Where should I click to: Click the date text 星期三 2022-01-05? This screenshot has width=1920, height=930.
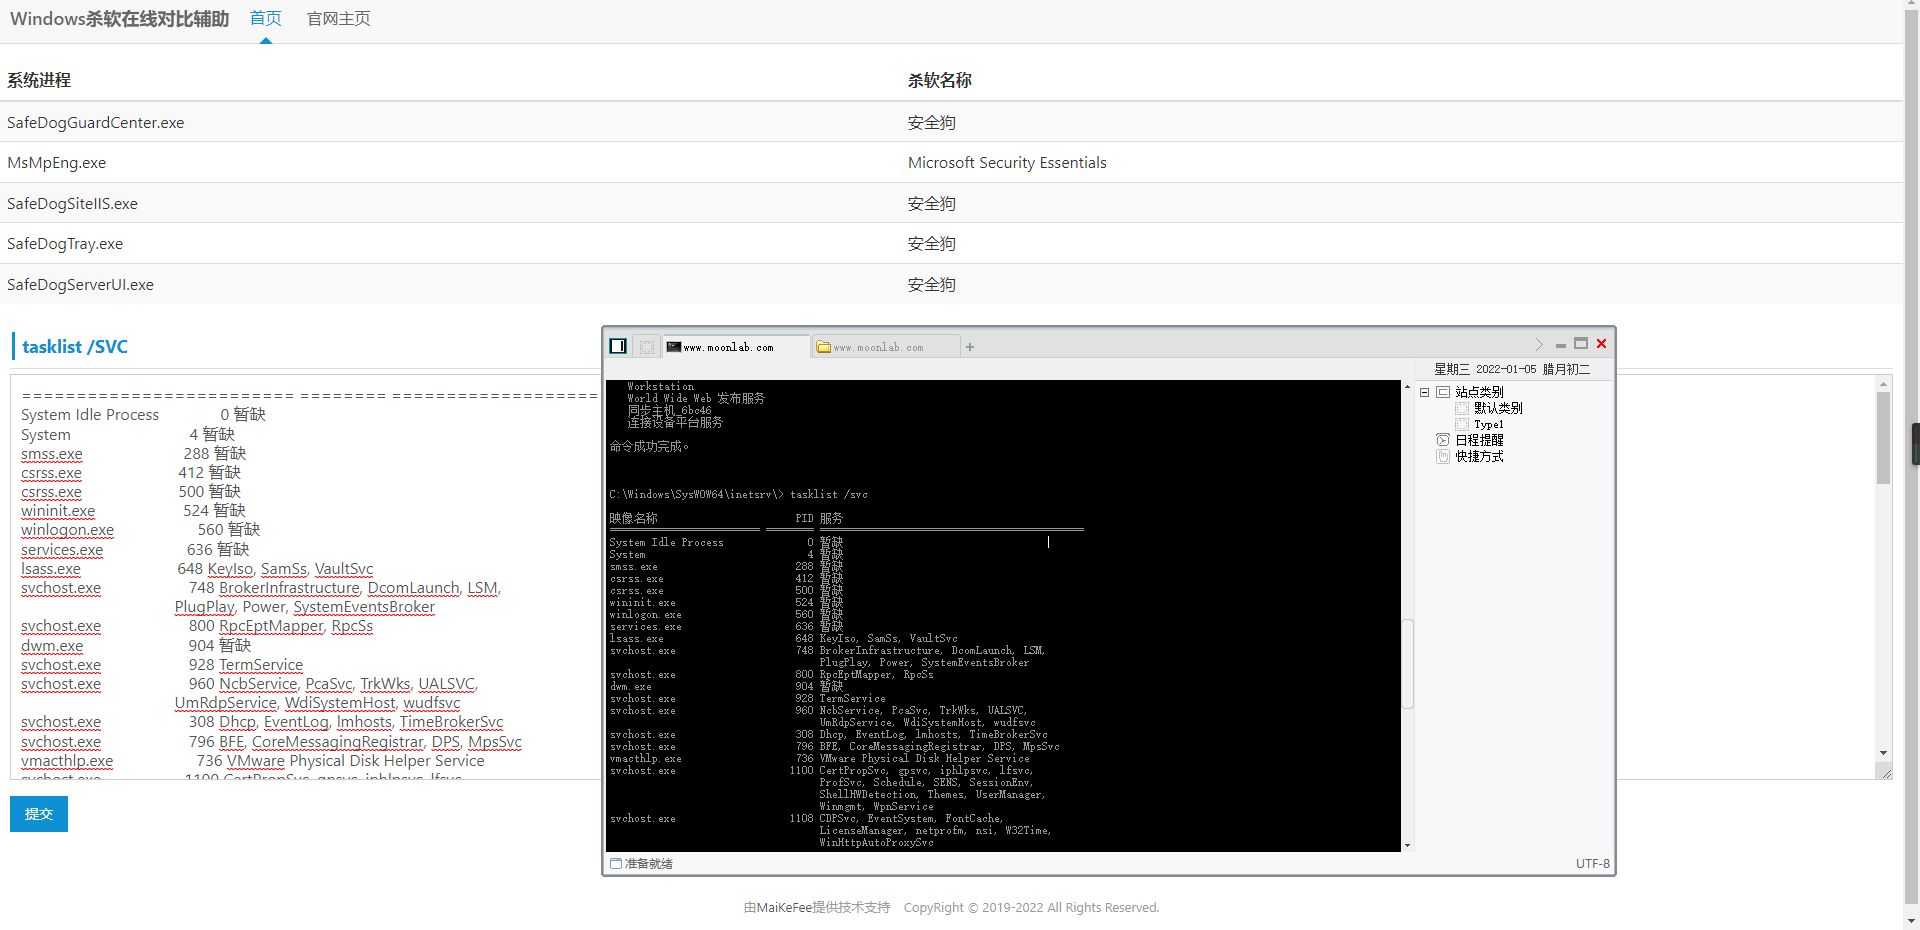coord(1485,369)
